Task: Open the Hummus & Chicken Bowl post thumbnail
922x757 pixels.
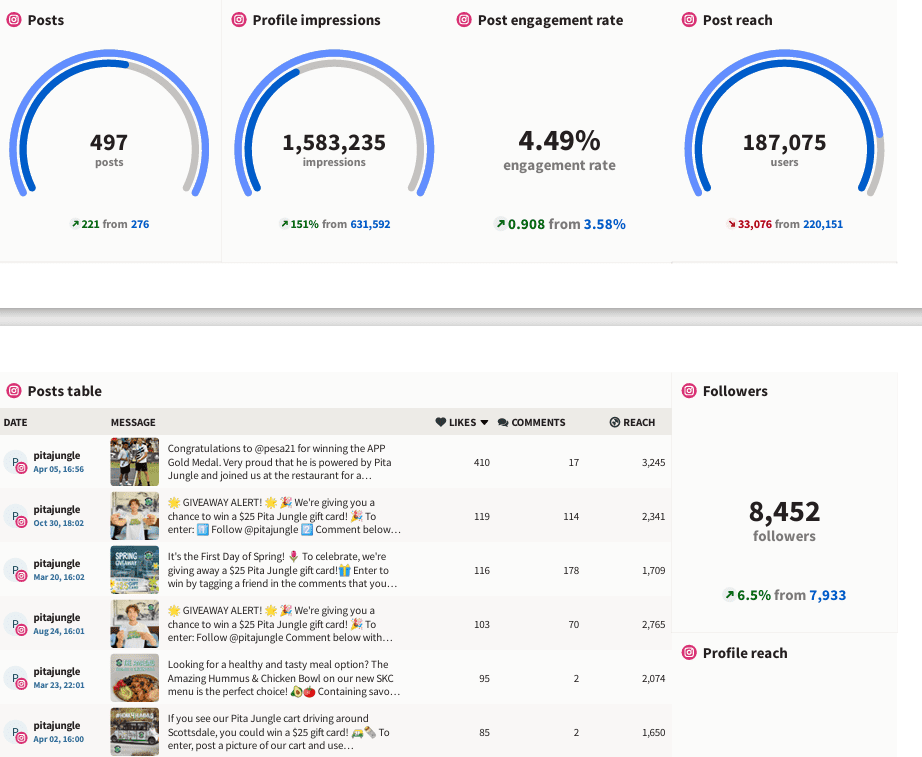Action: pyautogui.click(x=135, y=678)
